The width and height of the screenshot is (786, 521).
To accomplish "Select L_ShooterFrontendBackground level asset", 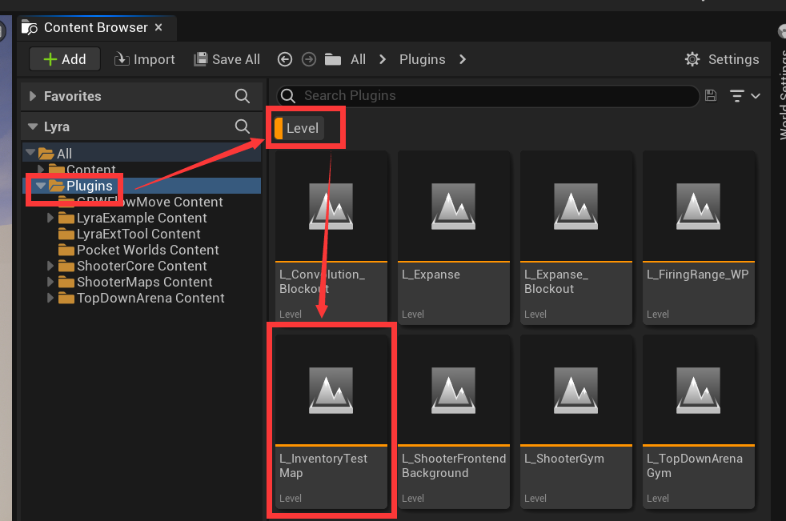I will click(x=454, y=422).
